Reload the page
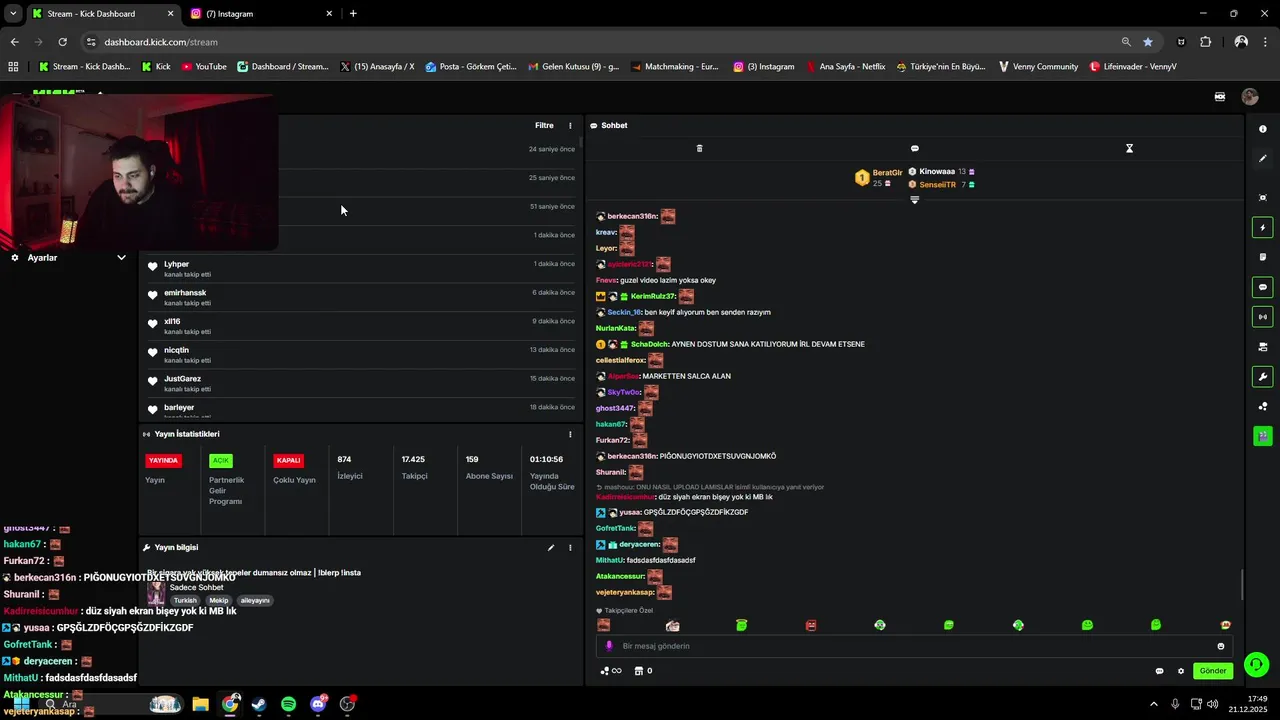 (62, 42)
